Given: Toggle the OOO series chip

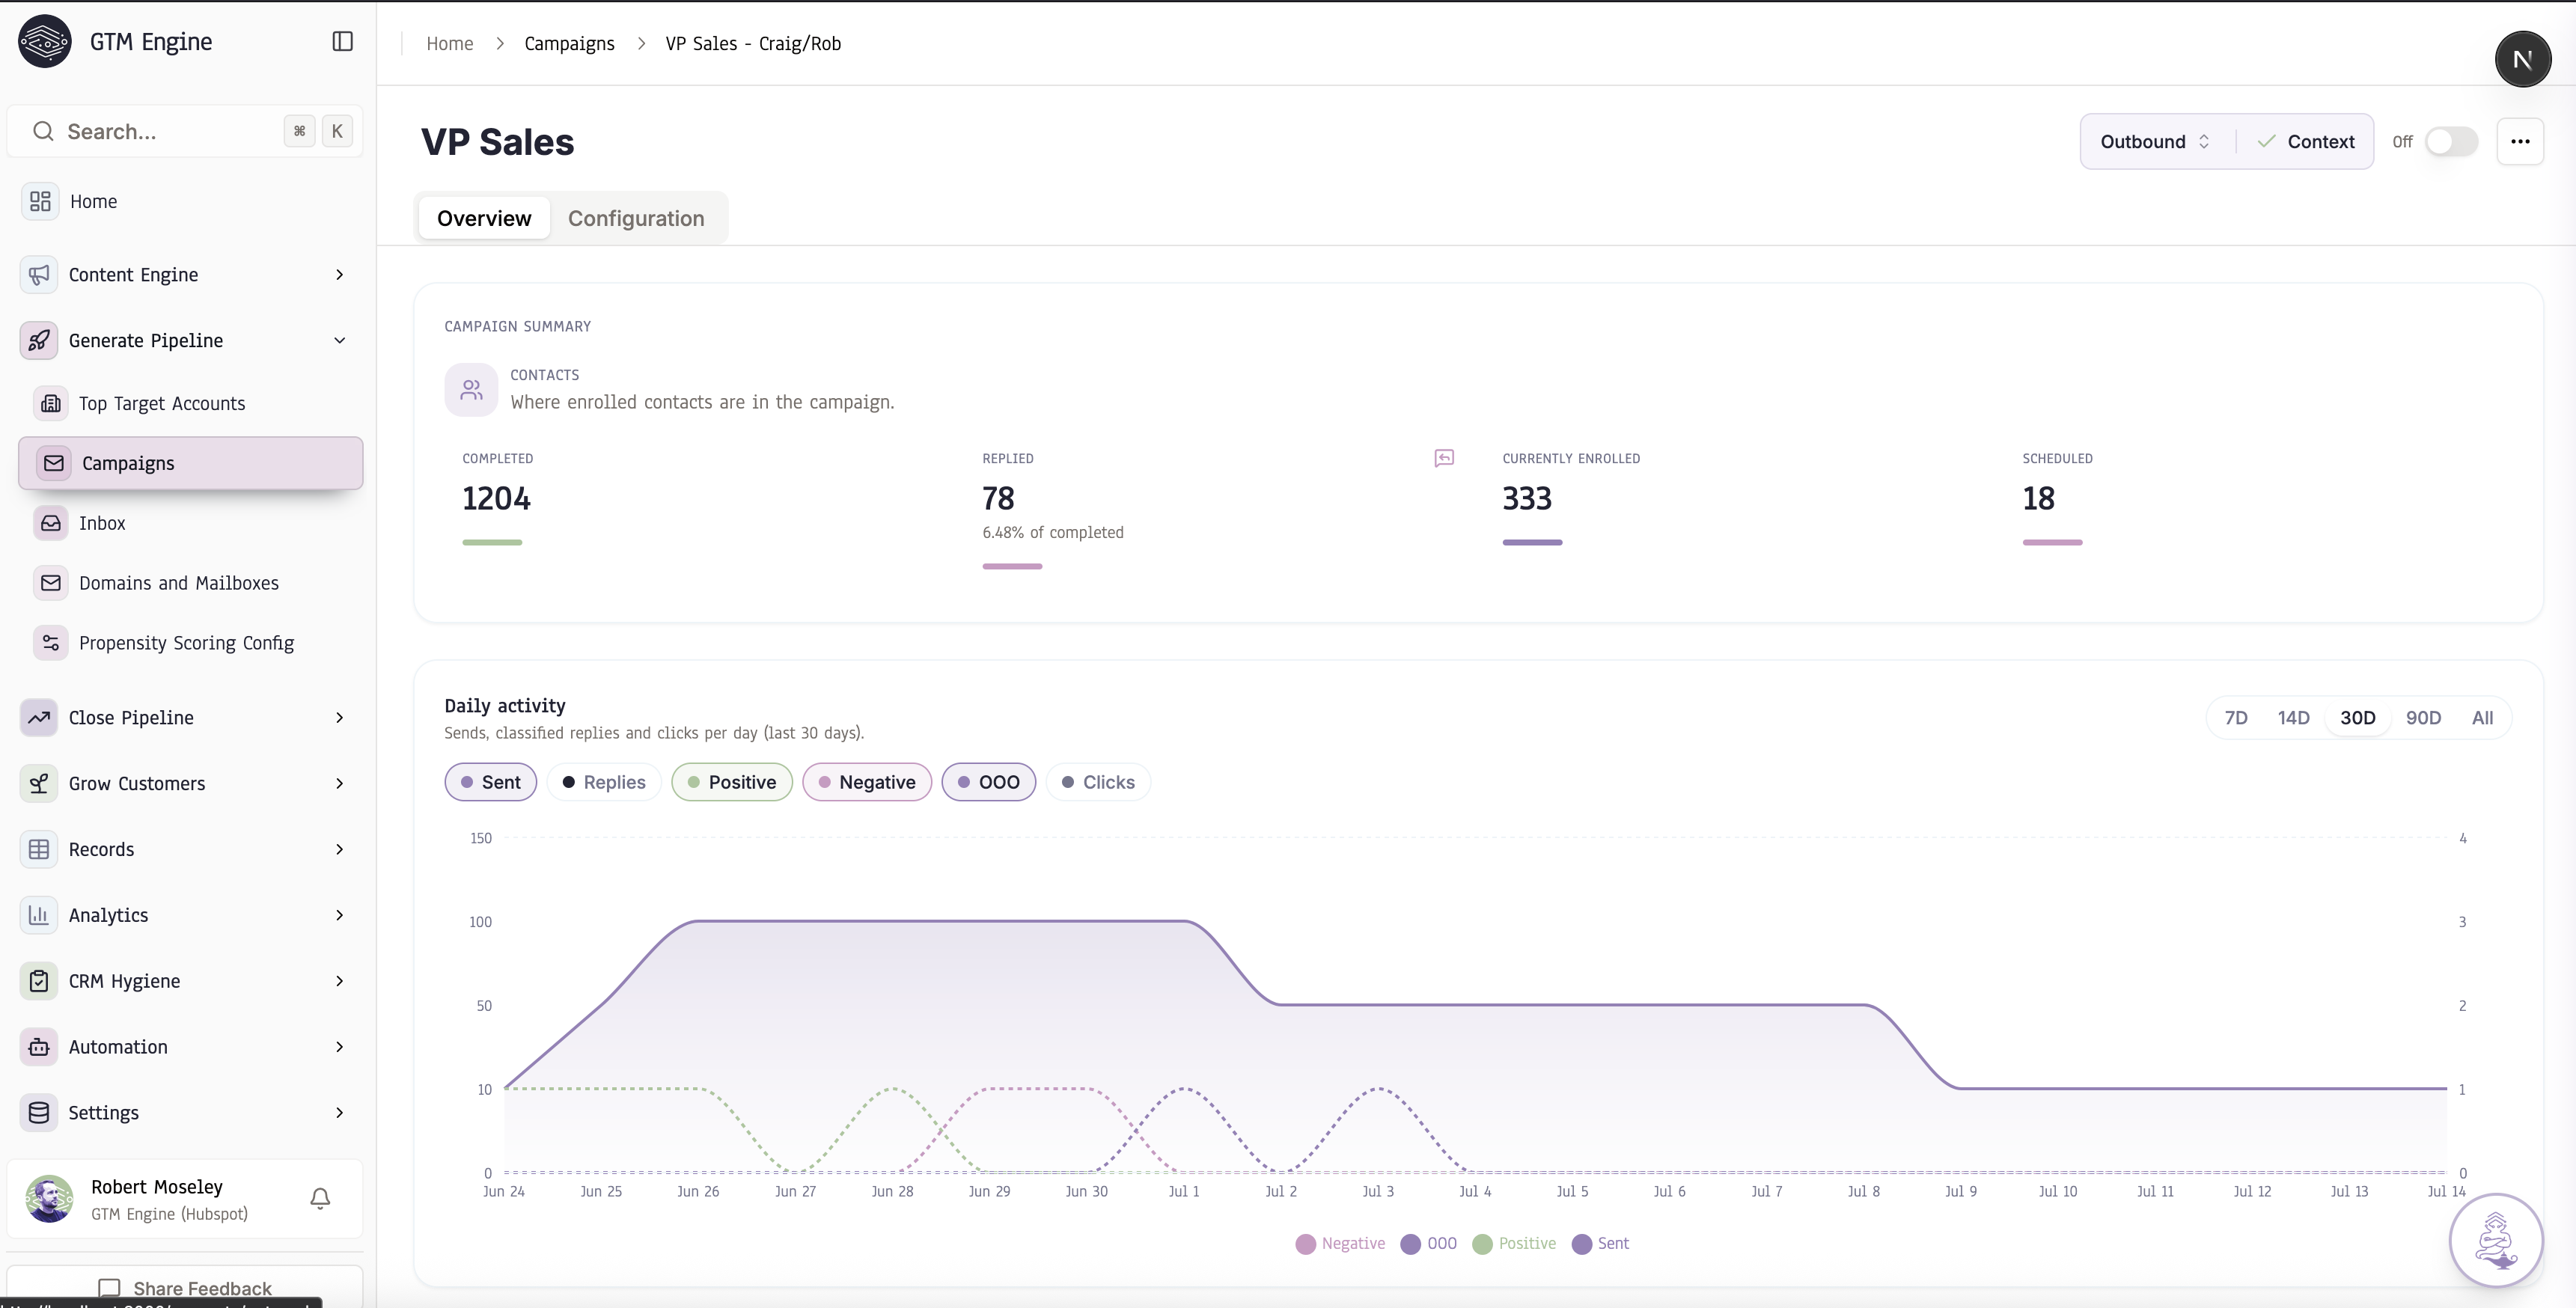Looking at the screenshot, I should [x=989, y=782].
